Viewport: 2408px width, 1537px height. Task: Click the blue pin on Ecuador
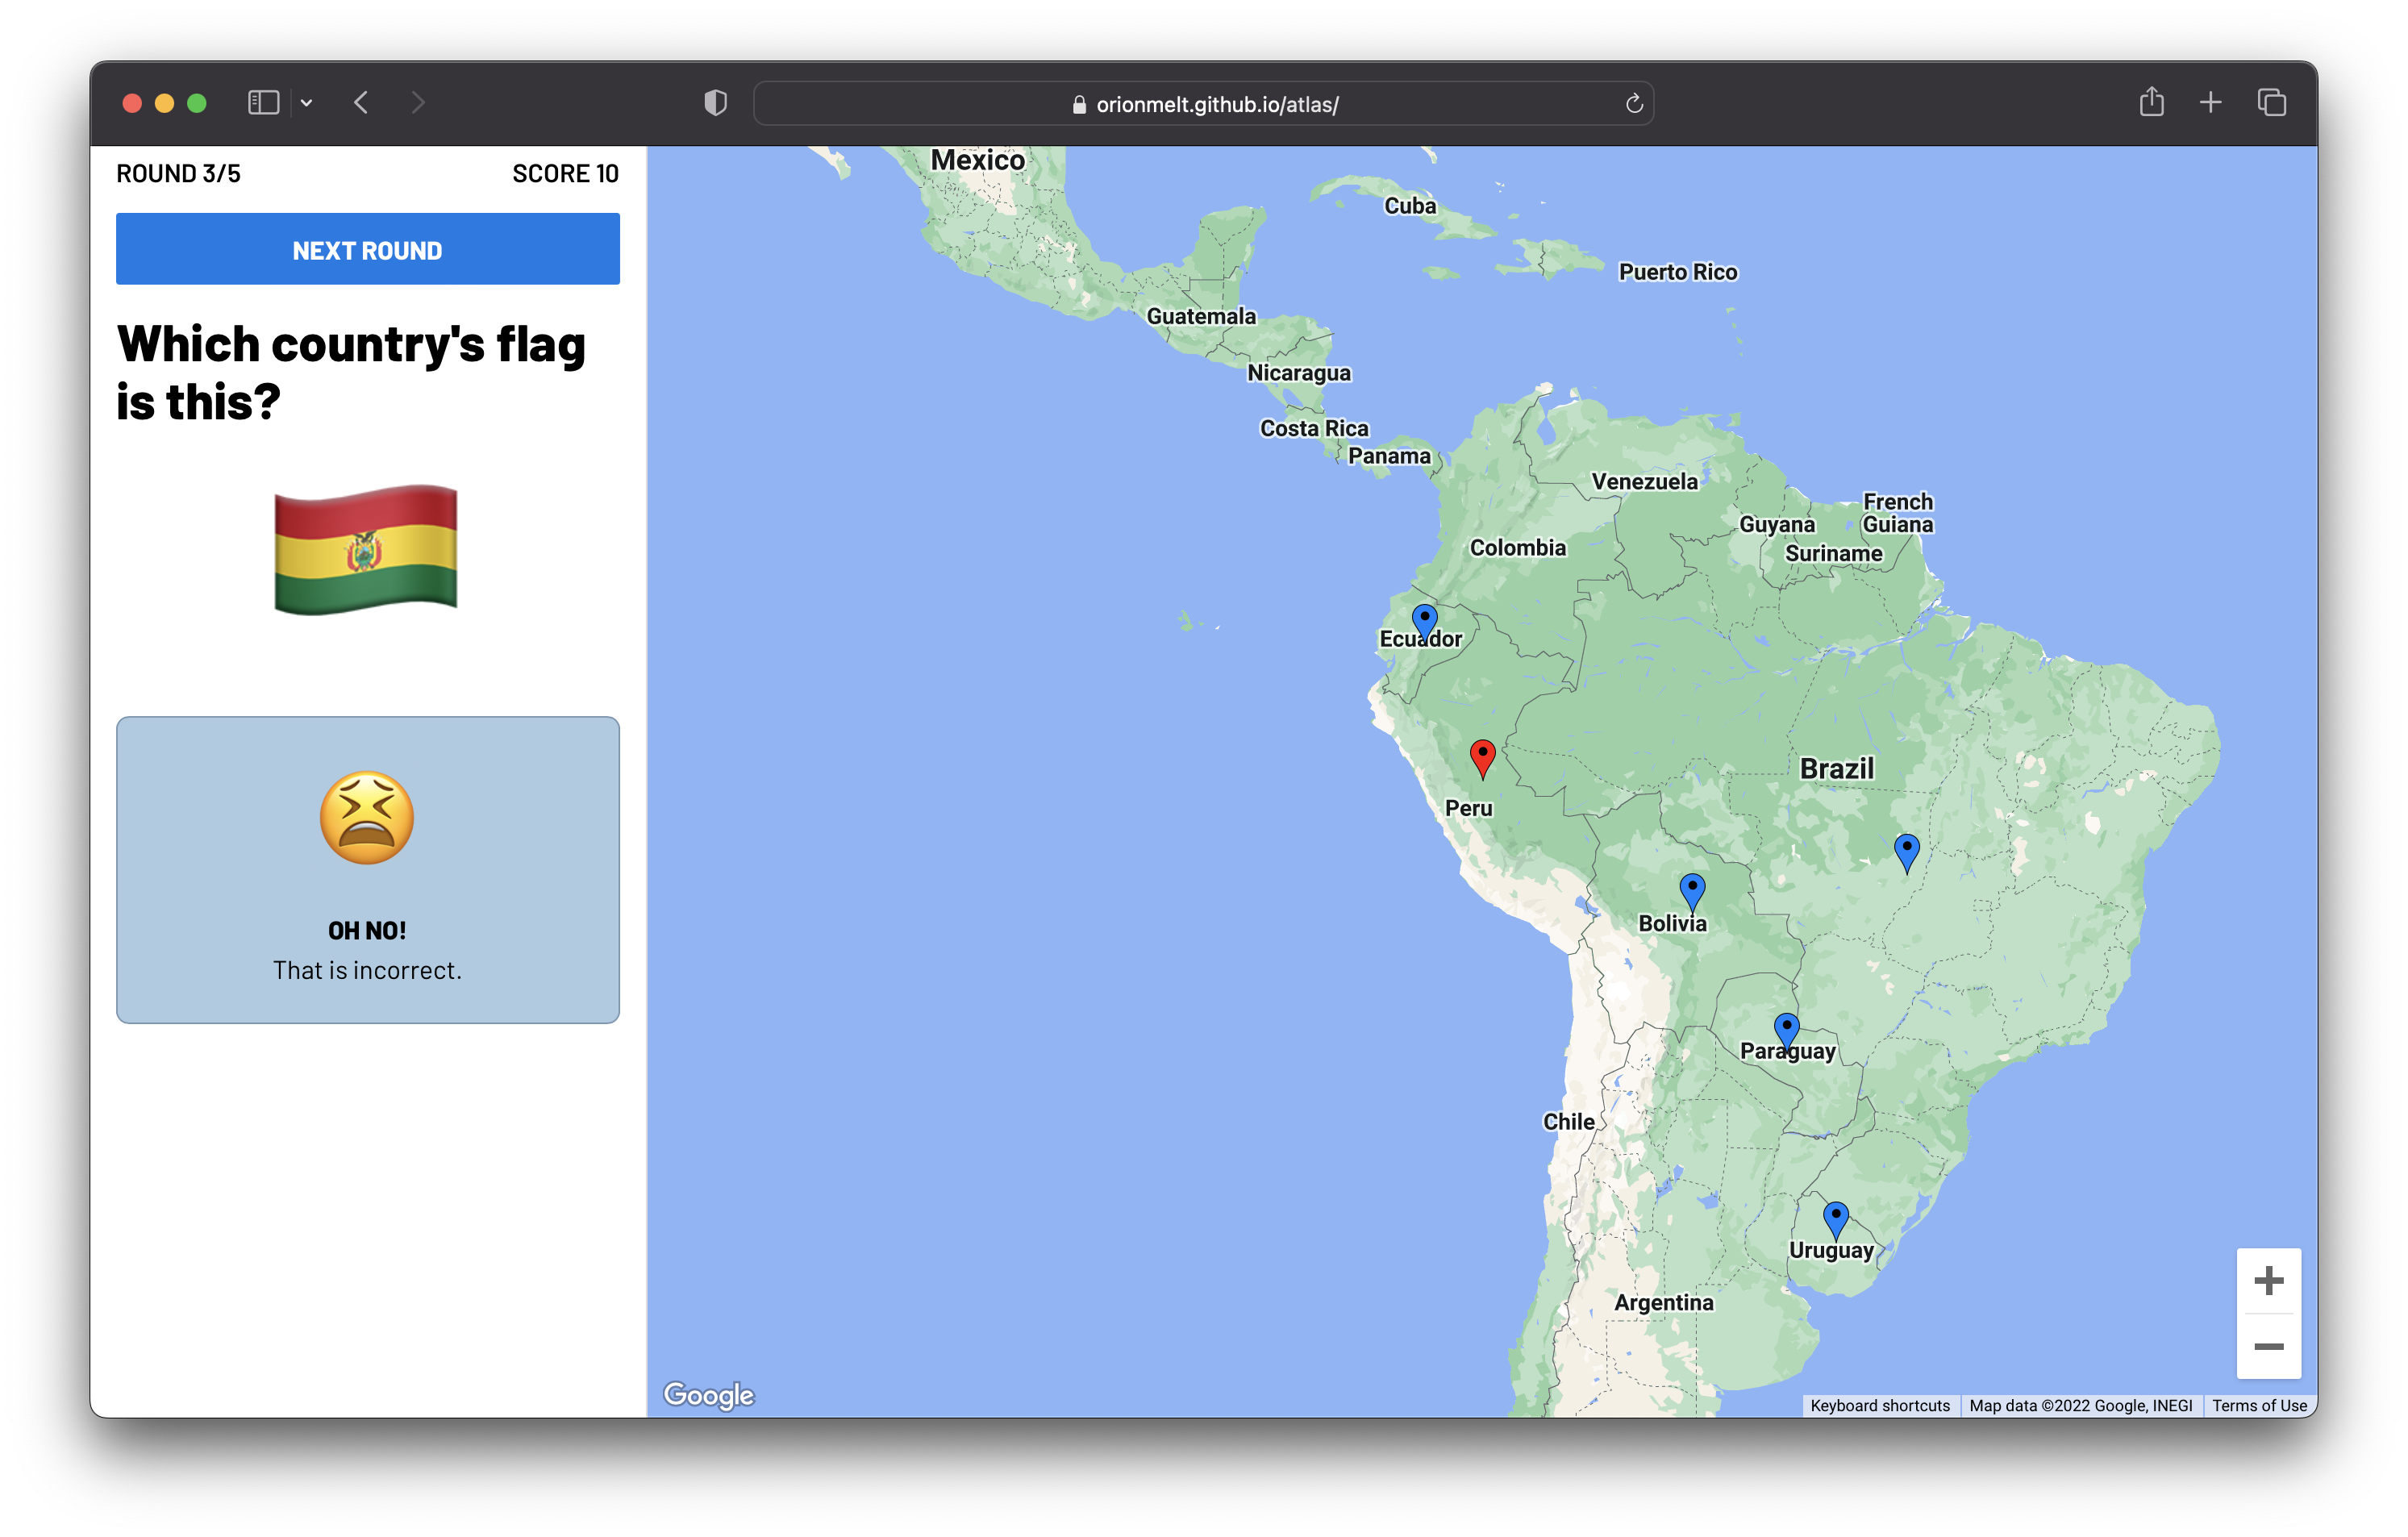(x=1424, y=620)
